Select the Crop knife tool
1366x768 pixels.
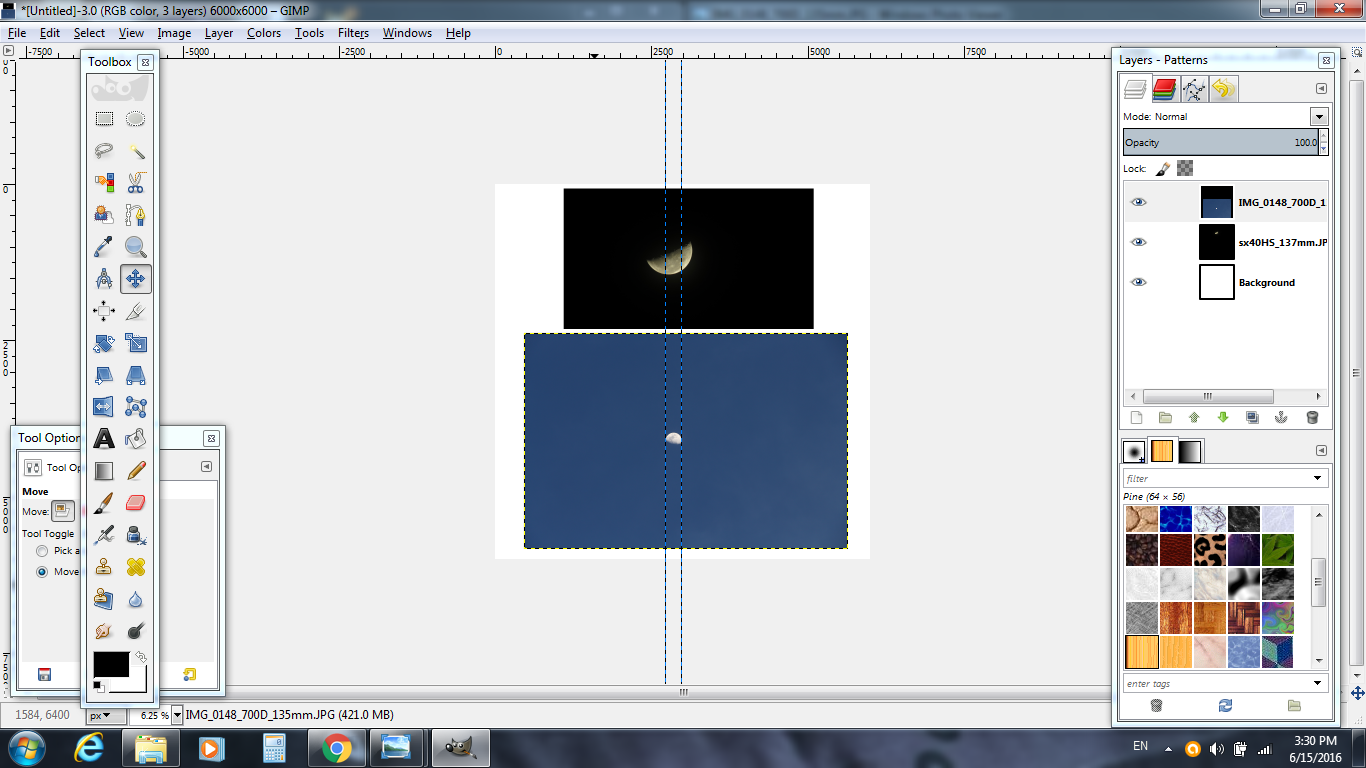[136, 311]
